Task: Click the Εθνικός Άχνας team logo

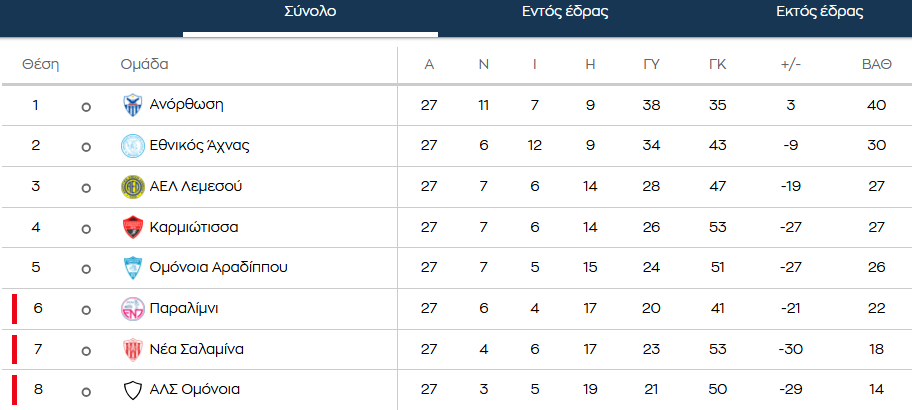Action: tap(133, 145)
